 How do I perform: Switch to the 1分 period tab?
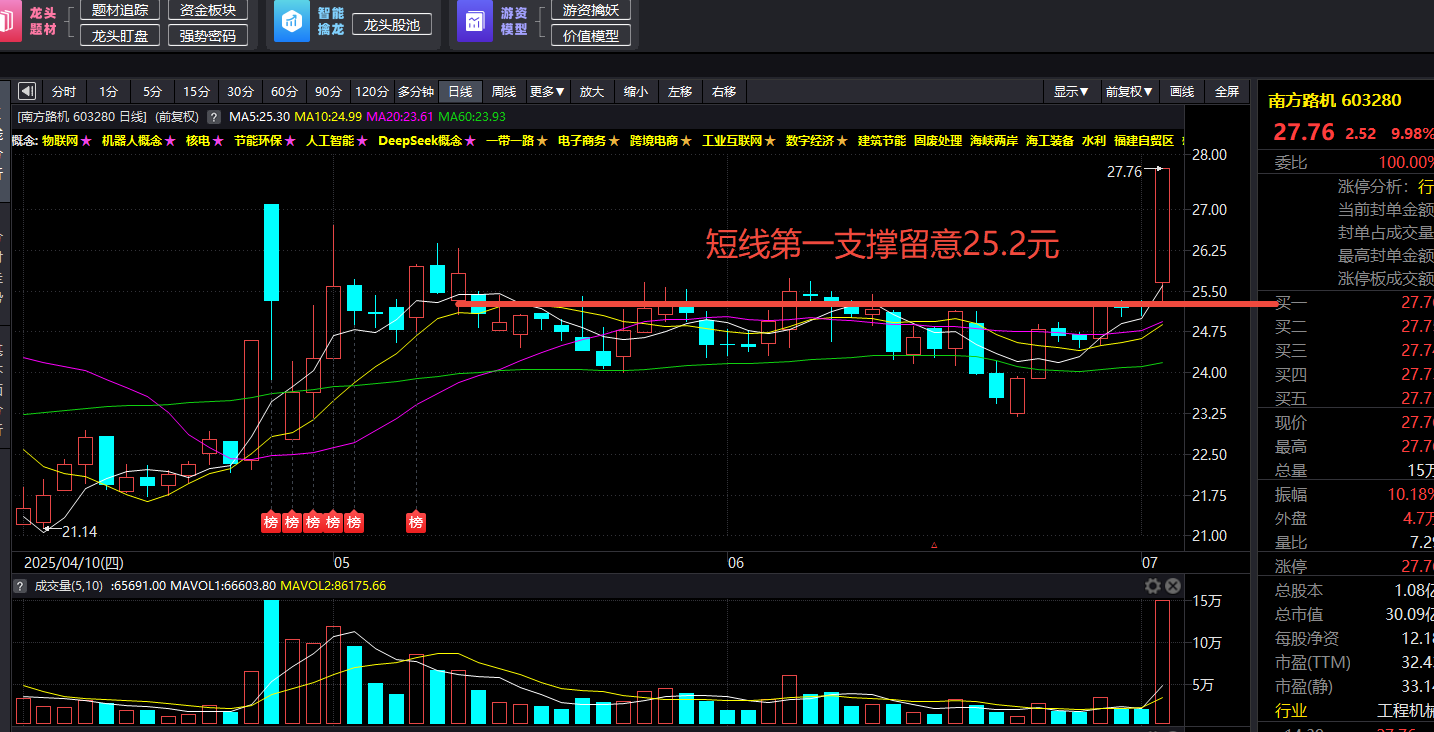[x=108, y=92]
